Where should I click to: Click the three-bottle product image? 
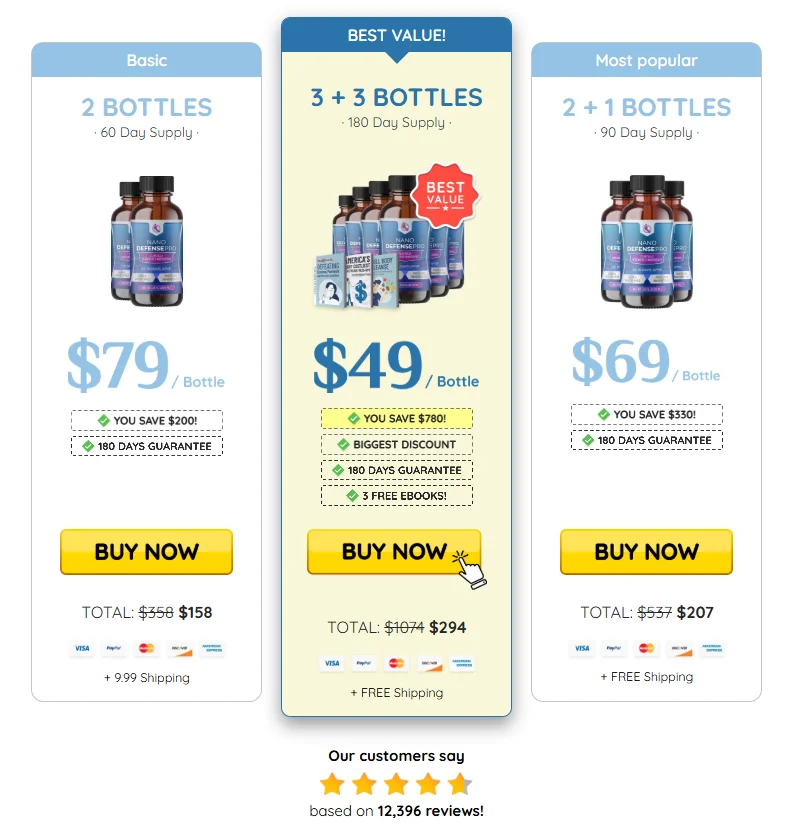tap(646, 241)
